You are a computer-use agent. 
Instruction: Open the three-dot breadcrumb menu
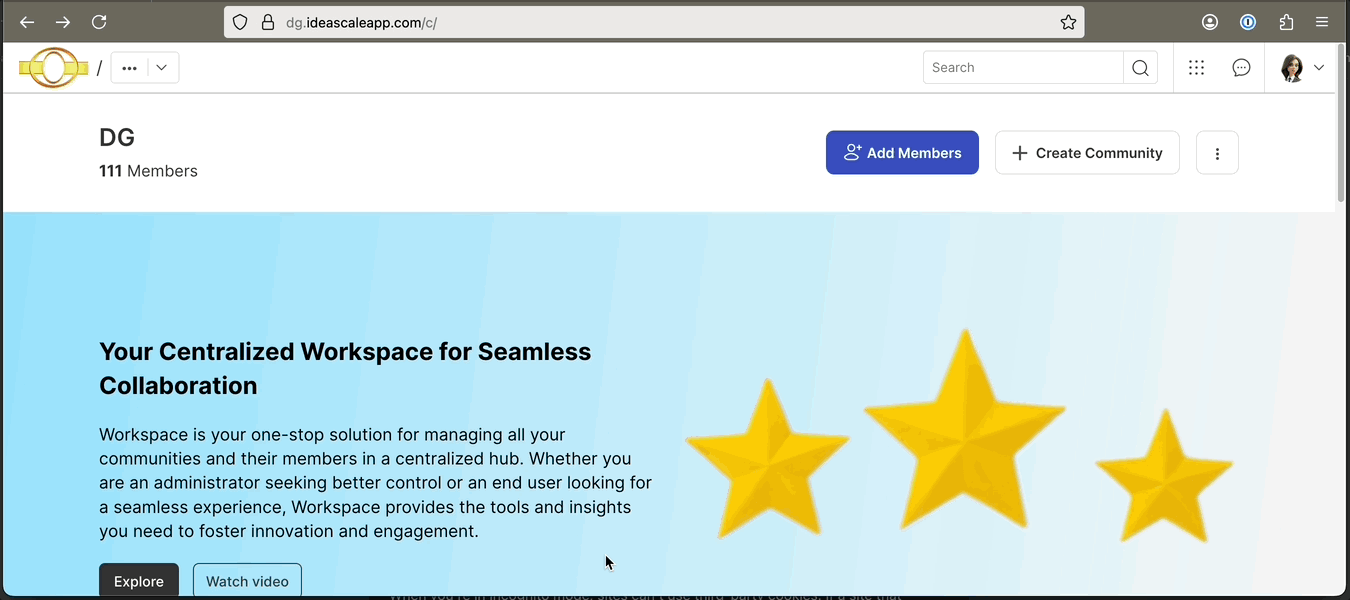click(129, 68)
